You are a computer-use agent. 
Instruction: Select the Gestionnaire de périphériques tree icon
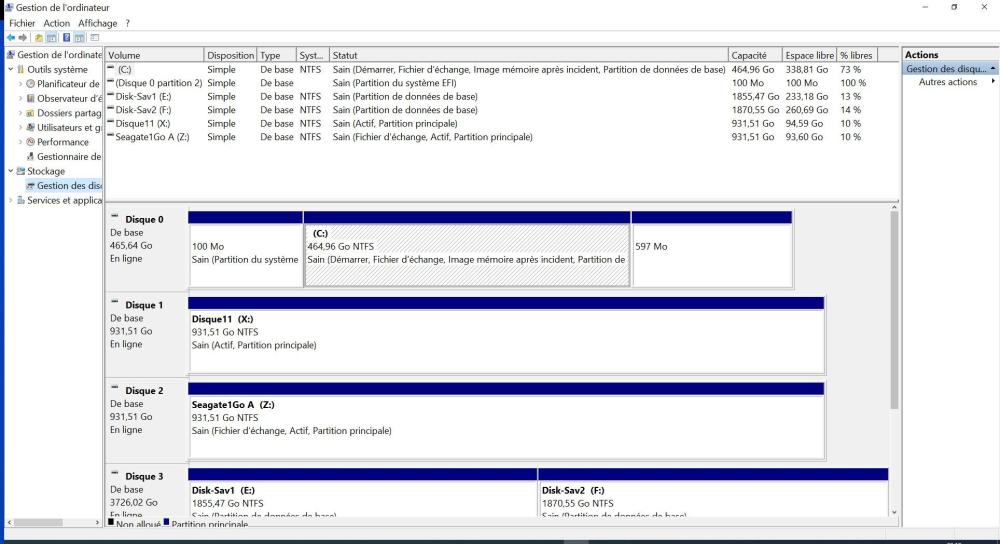[x=31, y=156]
